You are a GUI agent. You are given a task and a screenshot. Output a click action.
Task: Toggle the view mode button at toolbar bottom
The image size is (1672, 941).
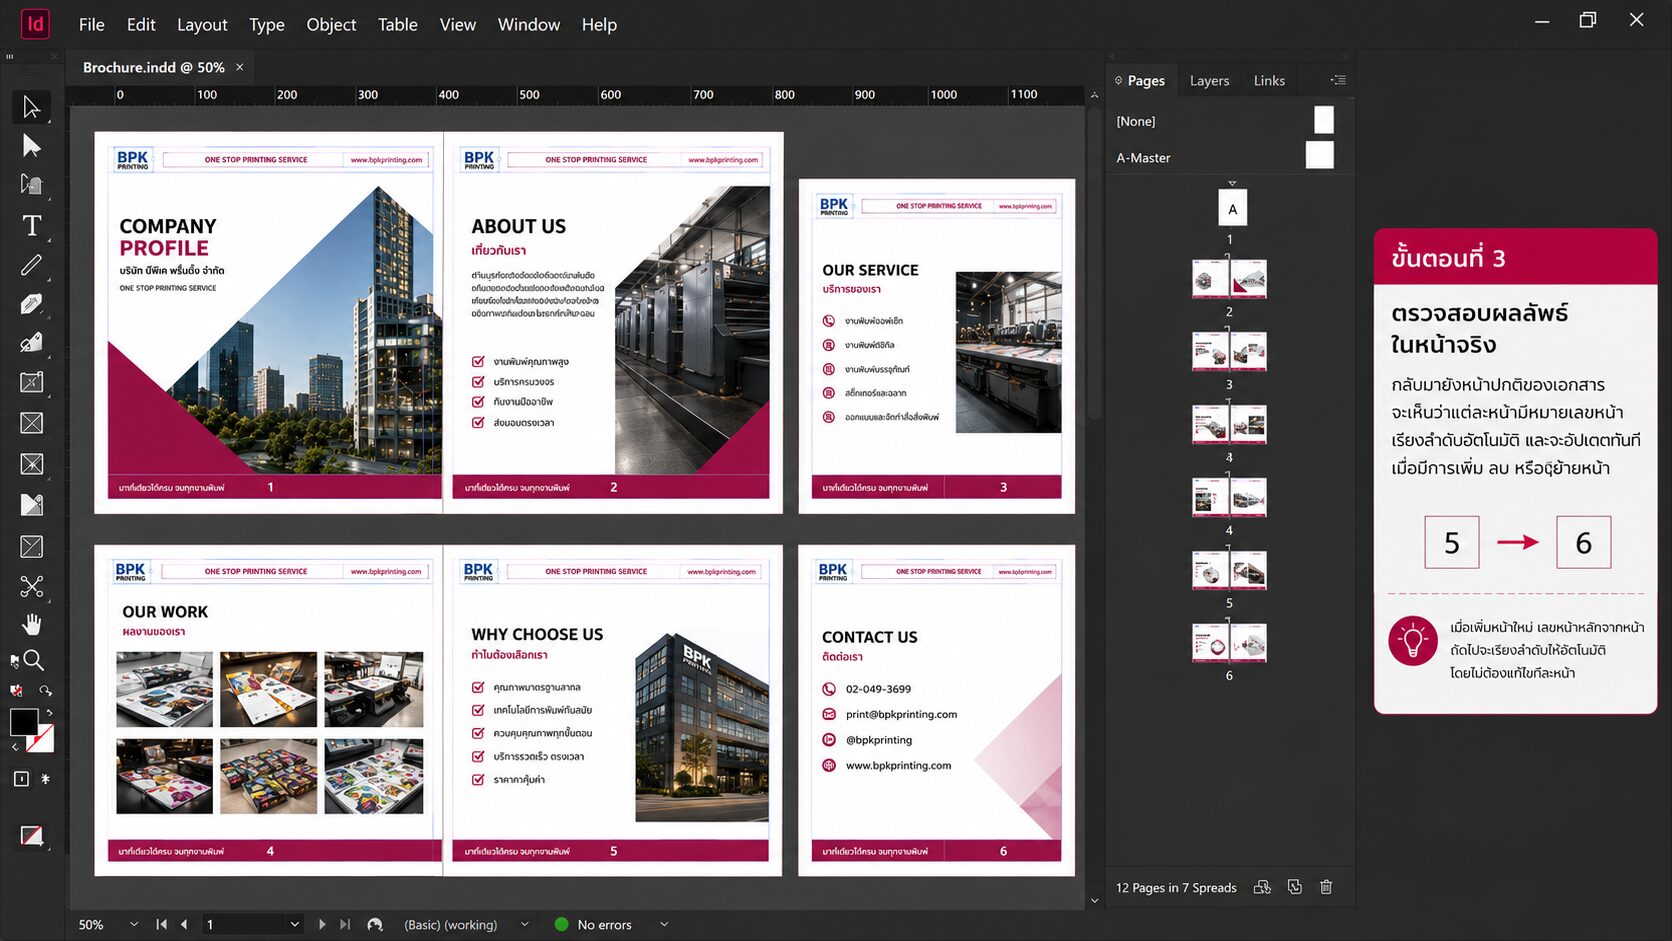(31, 835)
